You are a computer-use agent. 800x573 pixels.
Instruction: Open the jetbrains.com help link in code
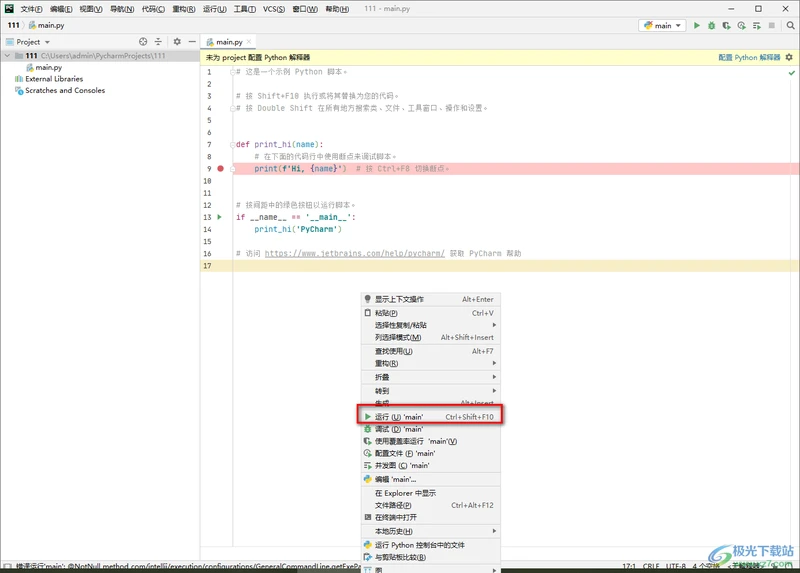tap(355, 254)
